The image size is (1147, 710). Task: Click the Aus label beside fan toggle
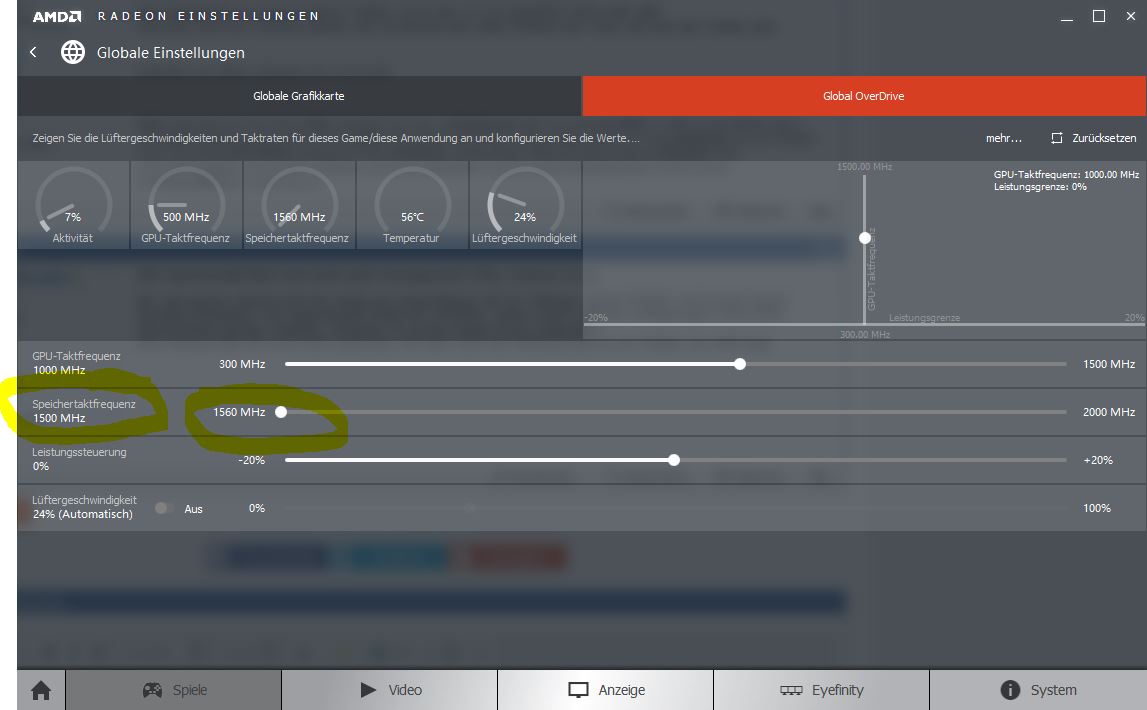tap(193, 509)
